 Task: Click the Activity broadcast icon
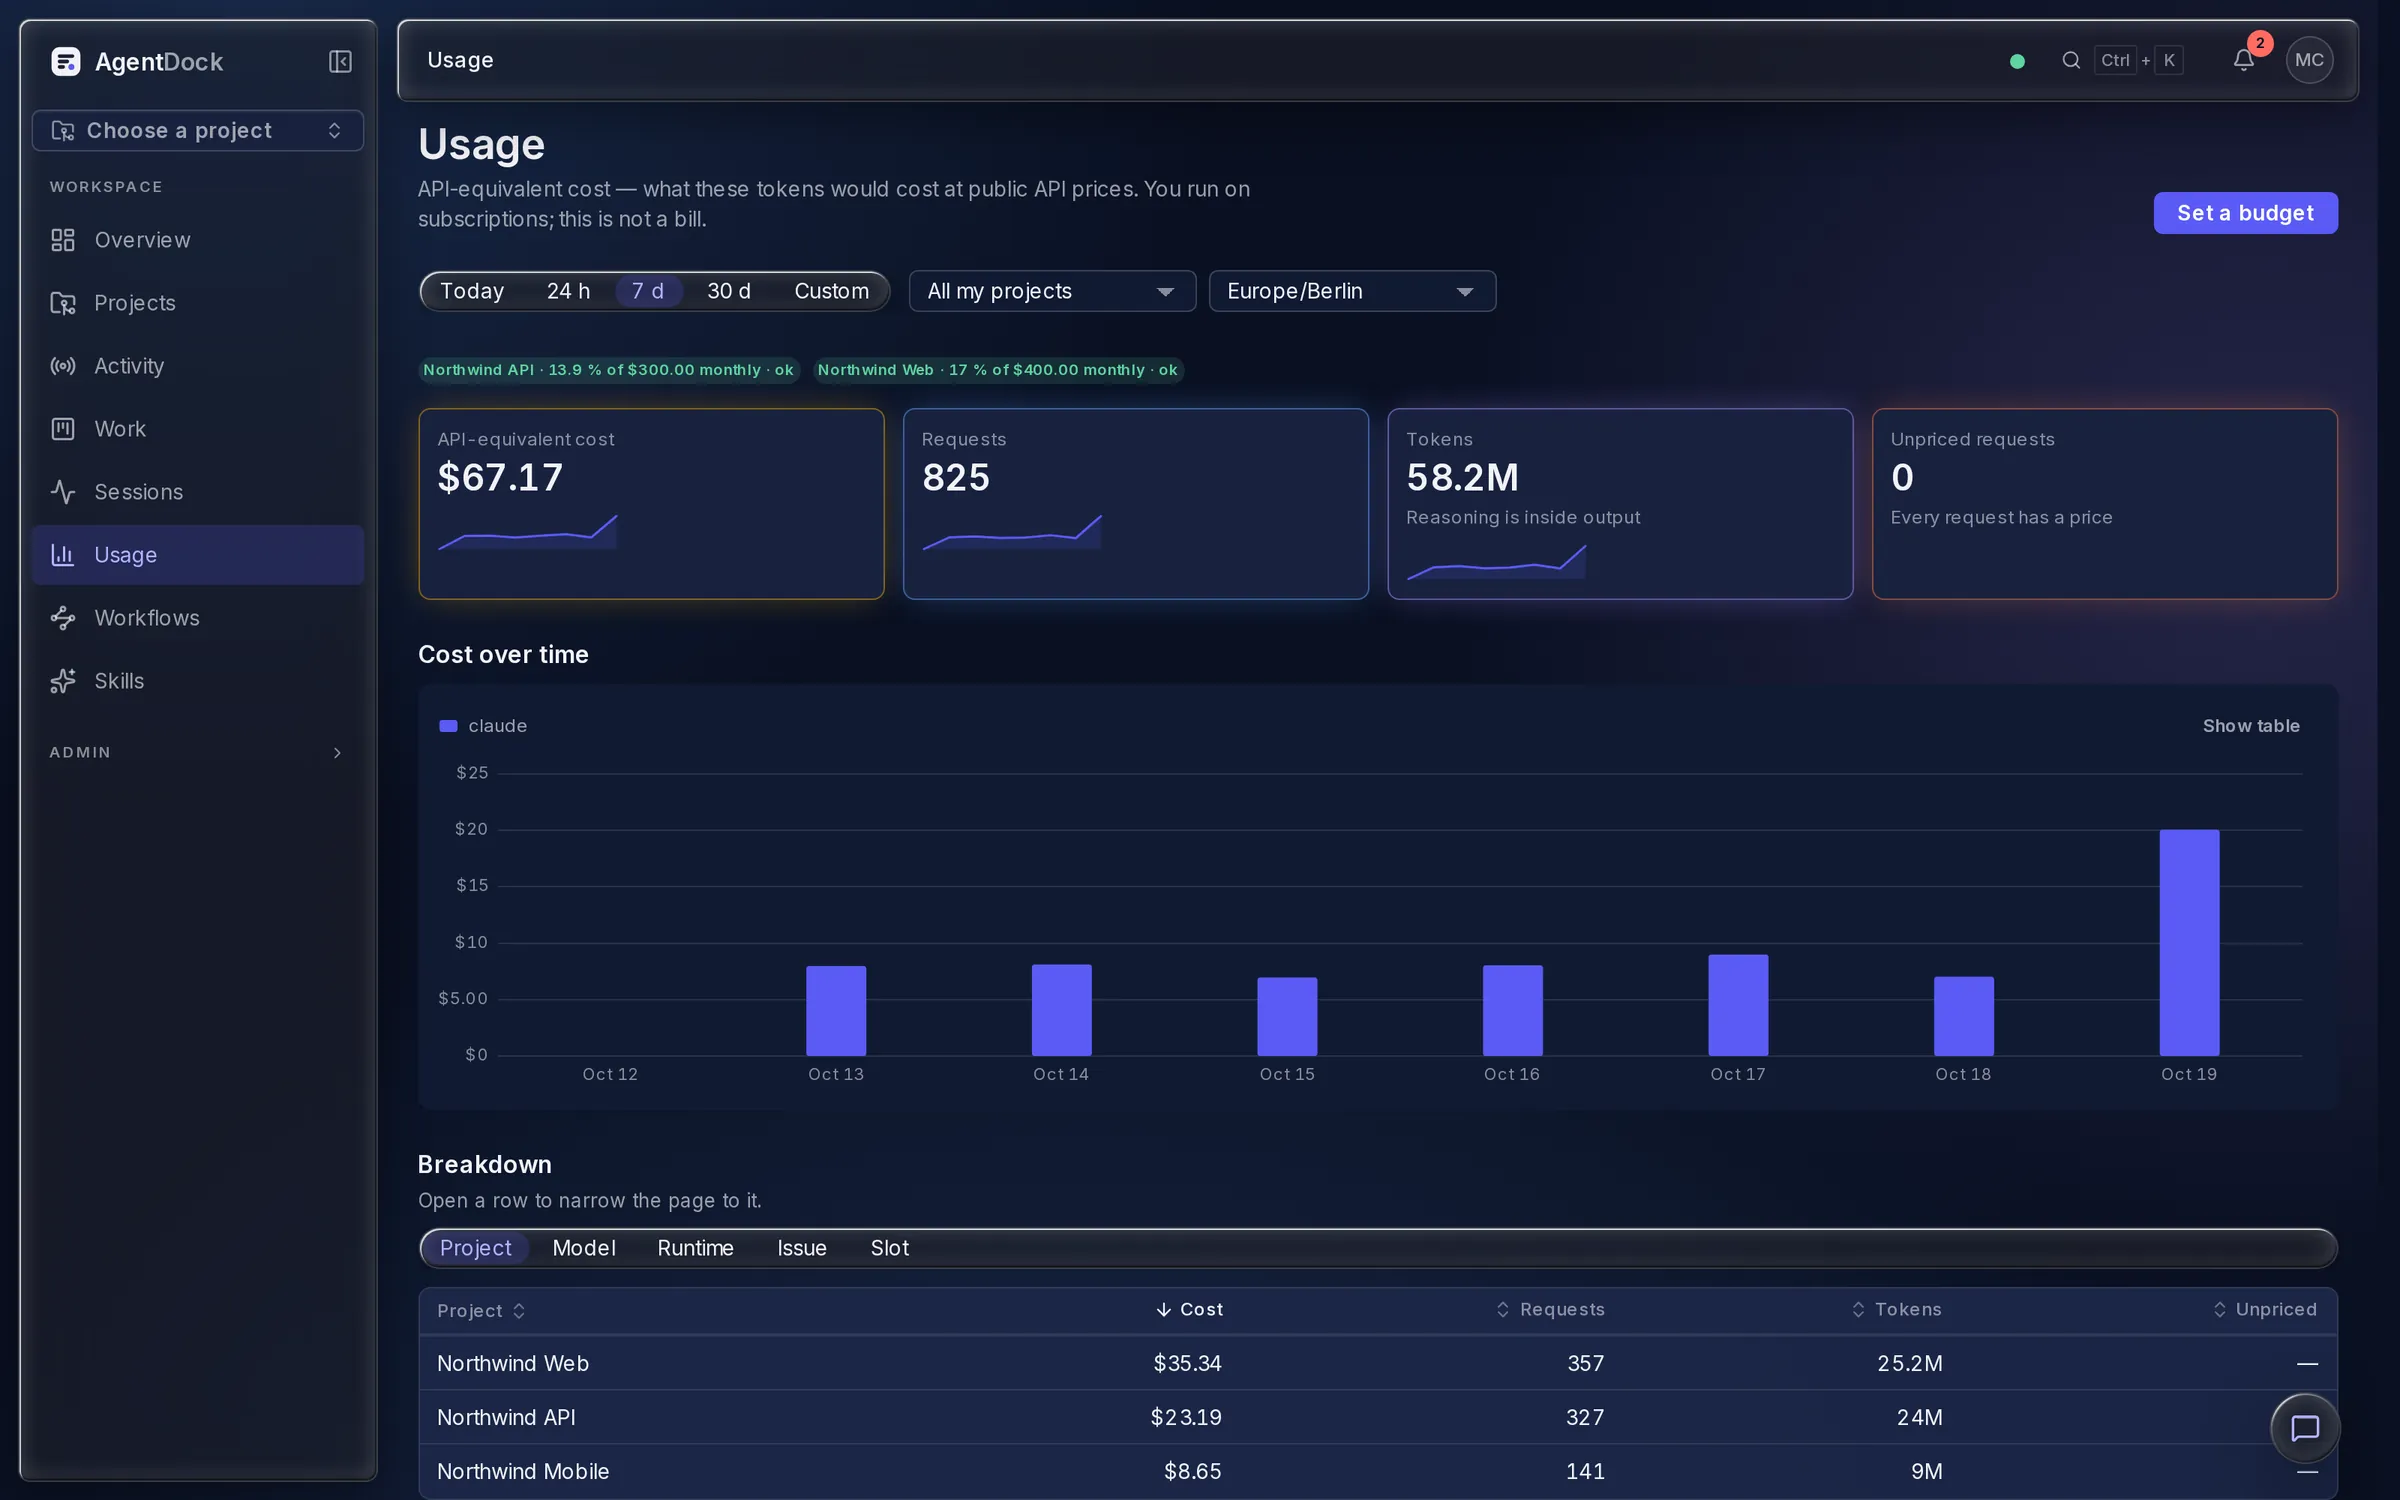tap(63, 366)
